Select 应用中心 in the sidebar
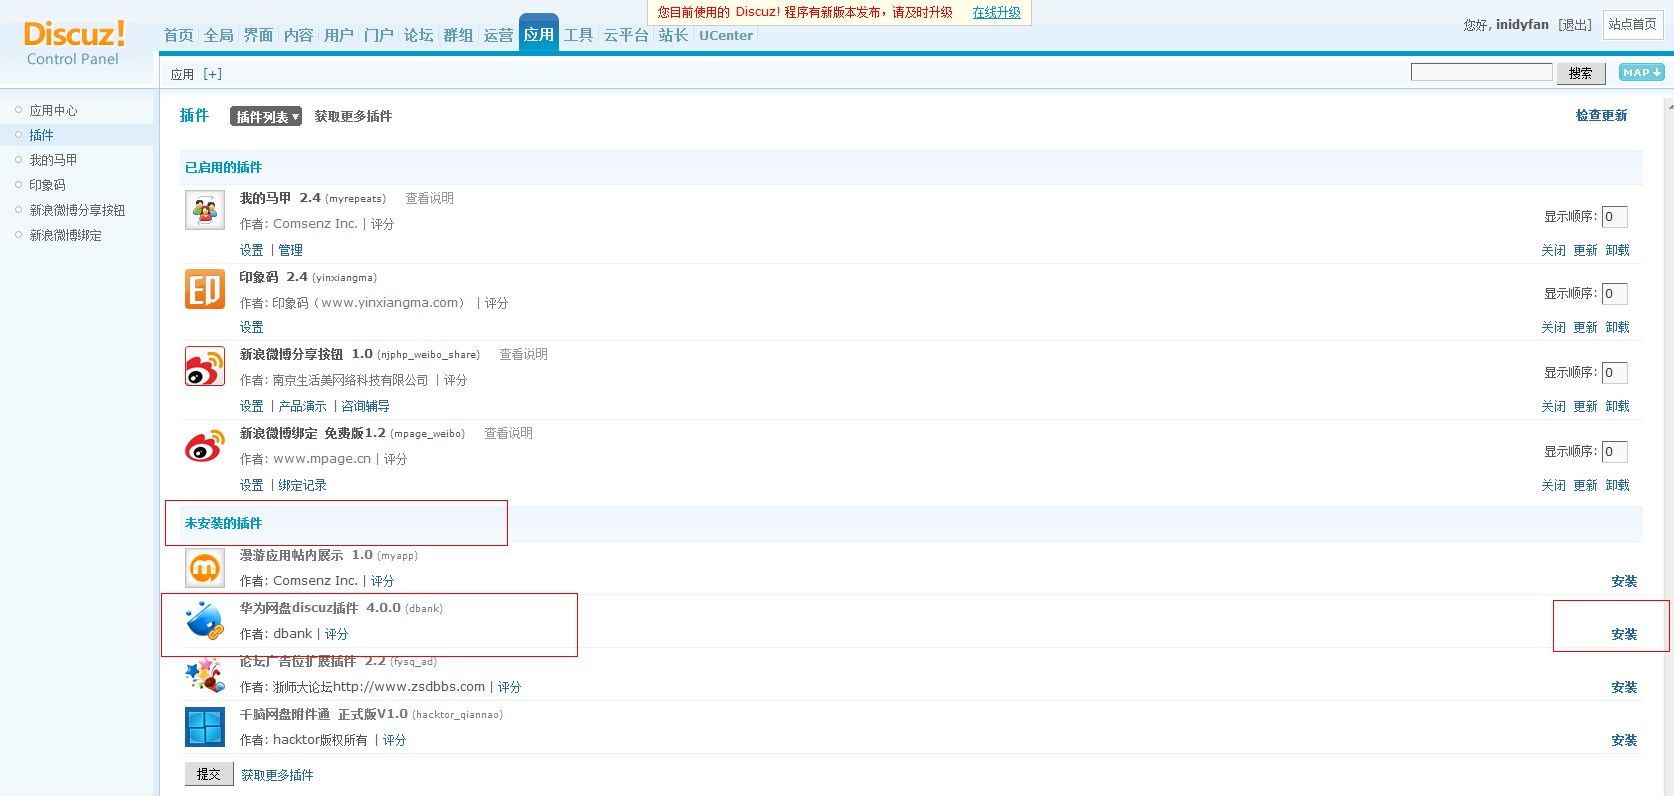The height and width of the screenshot is (796, 1674). coord(53,110)
